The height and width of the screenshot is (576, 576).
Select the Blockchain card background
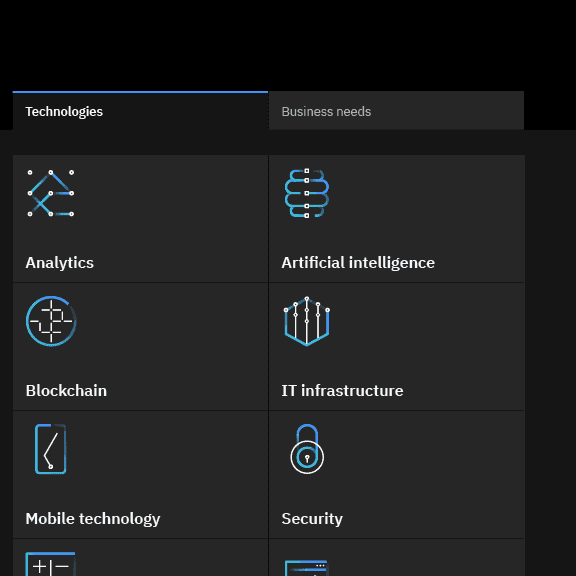point(140,346)
